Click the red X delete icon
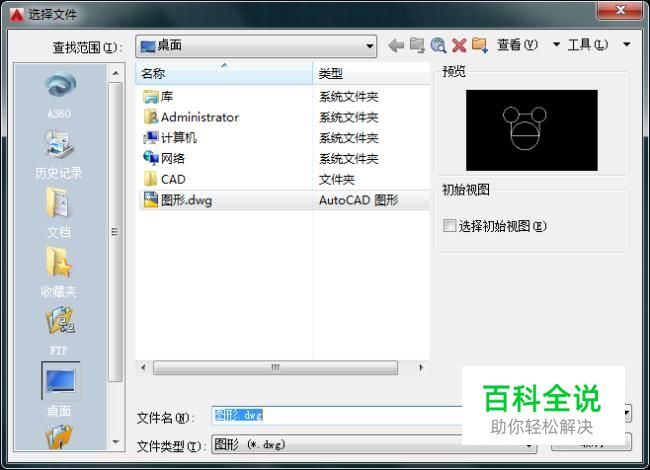The width and height of the screenshot is (650, 470). coord(459,45)
